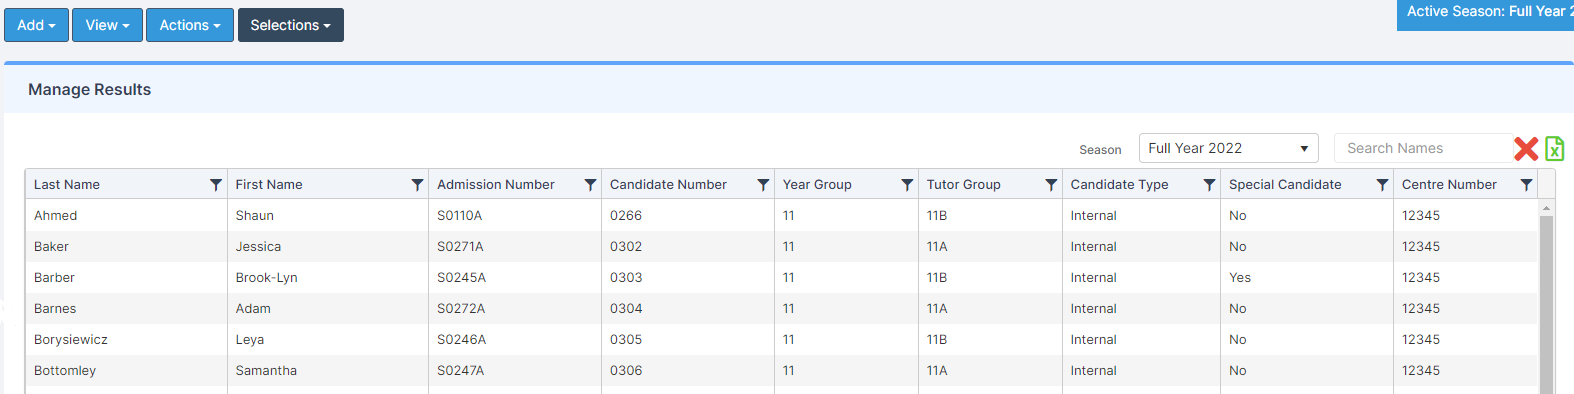Click candidate number 0302
The height and width of the screenshot is (394, 1574).
click(626, 247)
